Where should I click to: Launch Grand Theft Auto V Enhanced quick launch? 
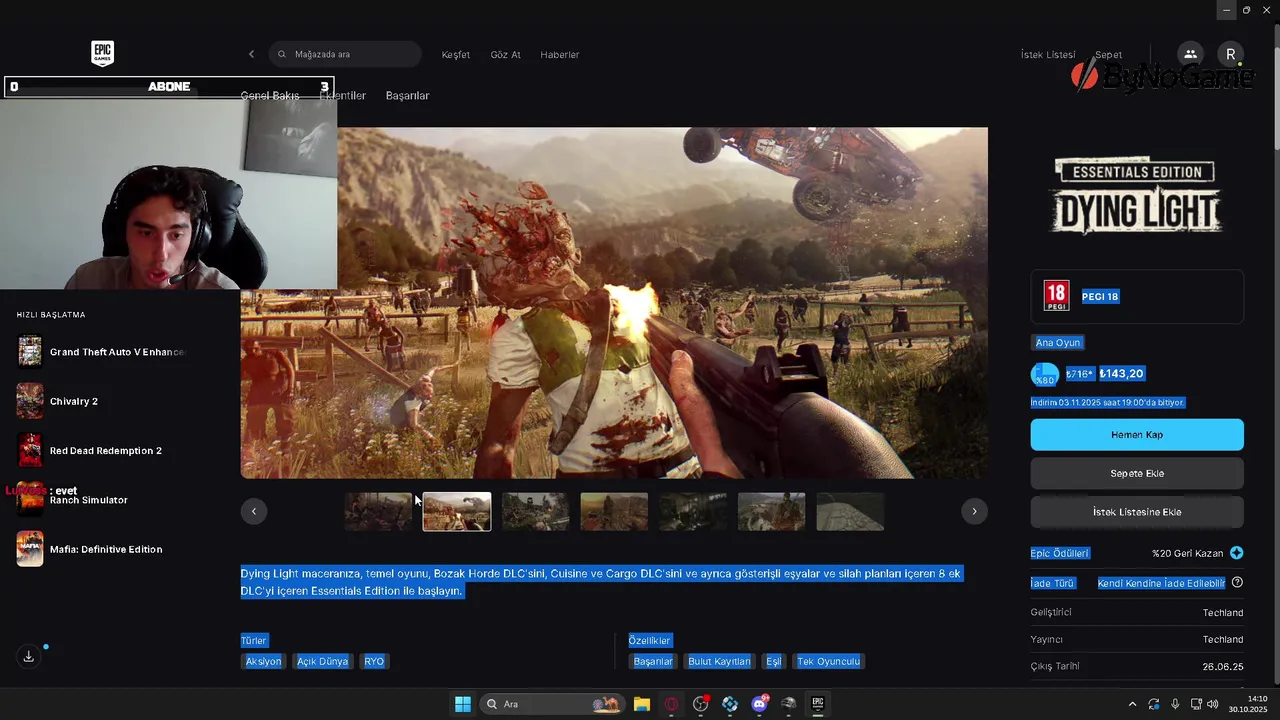100,352
